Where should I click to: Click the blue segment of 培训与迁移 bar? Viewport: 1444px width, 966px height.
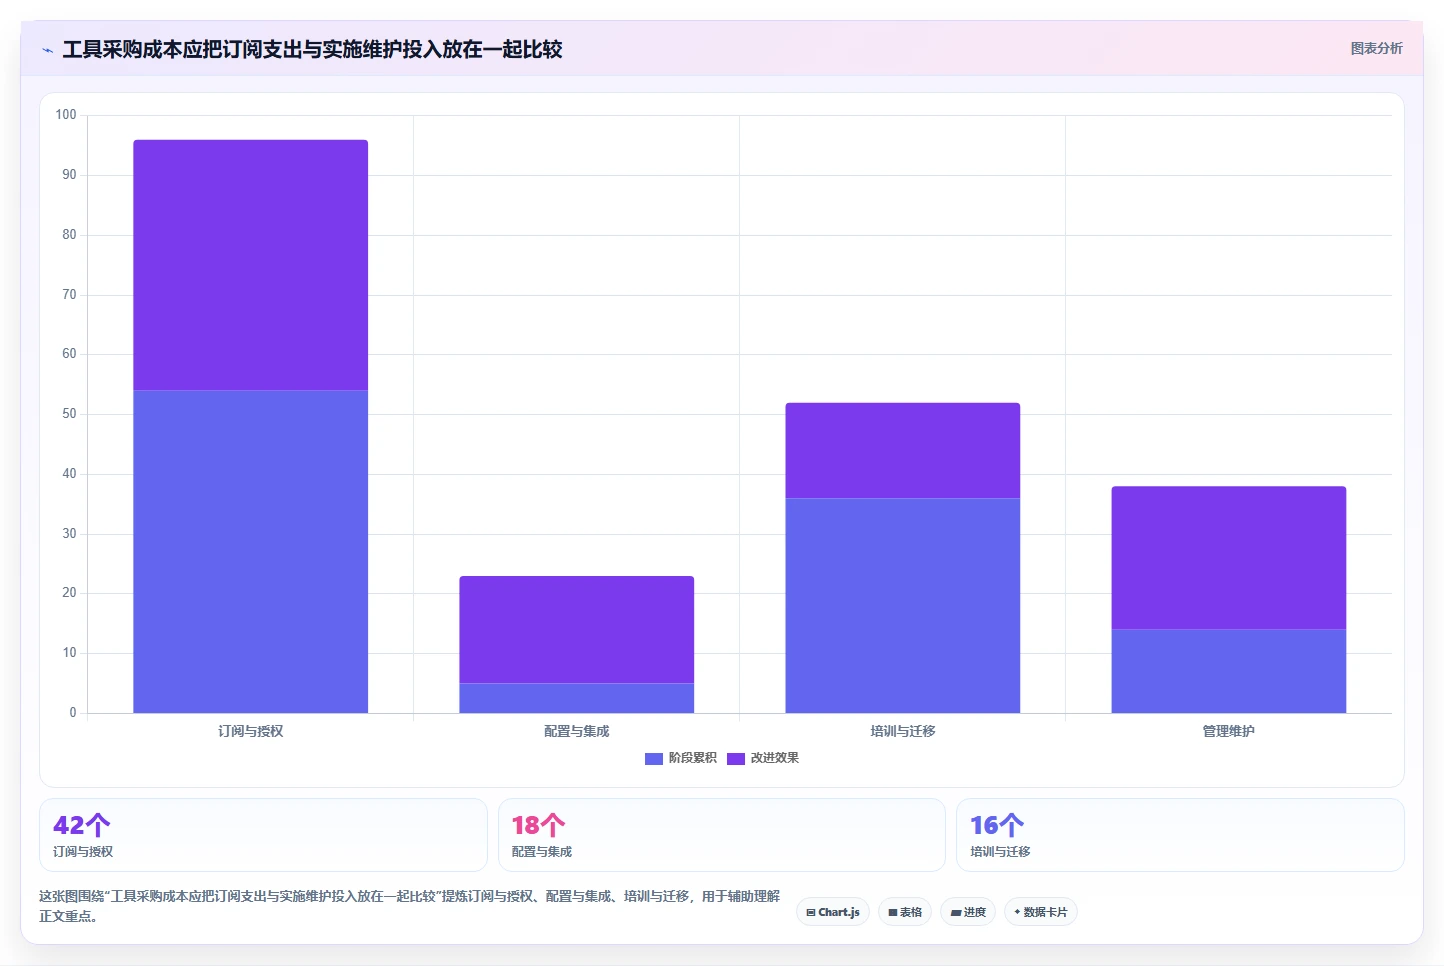902,605
